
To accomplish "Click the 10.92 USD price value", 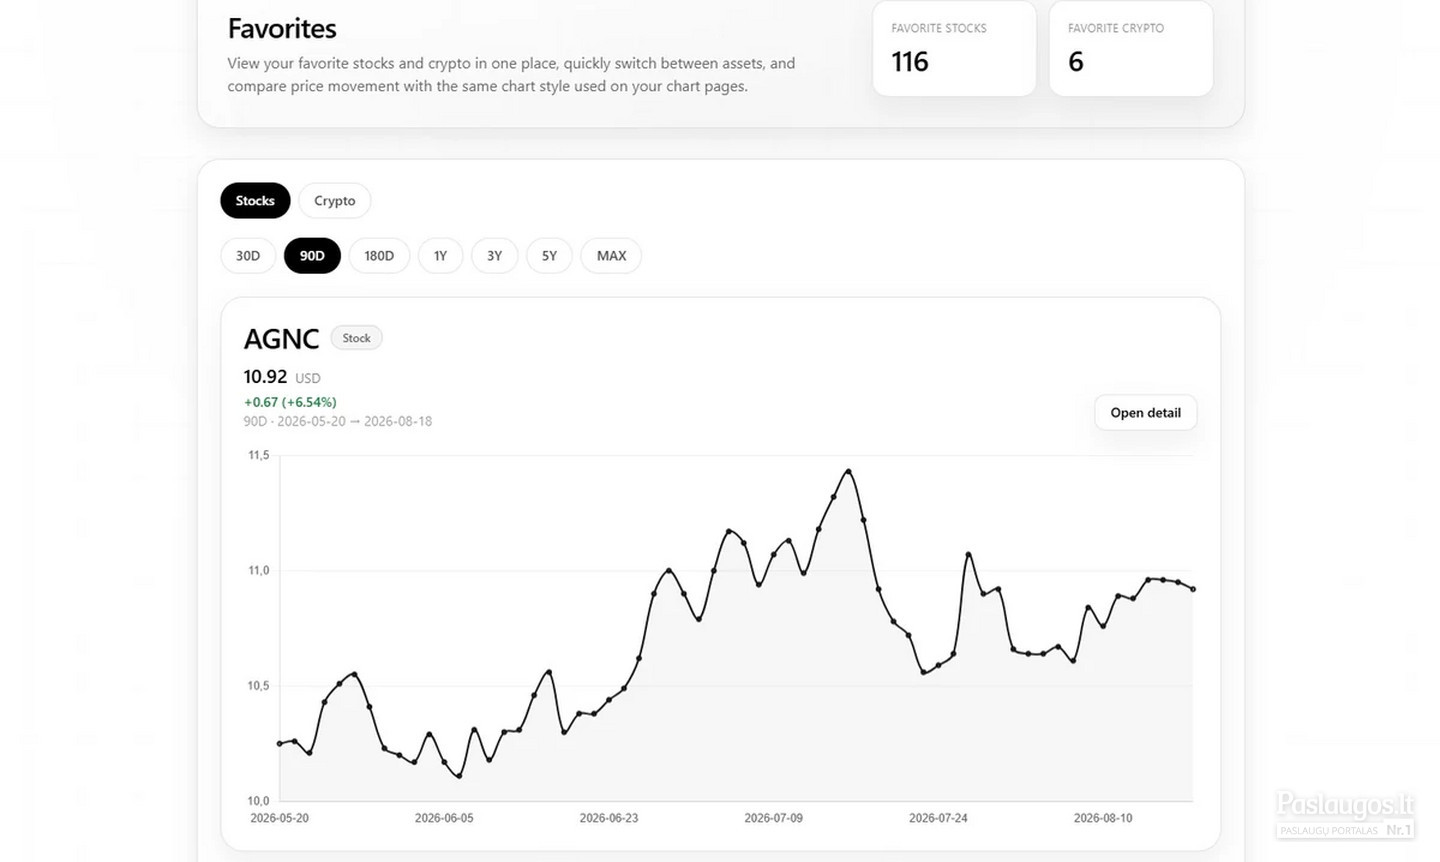I will pos(282,377).
